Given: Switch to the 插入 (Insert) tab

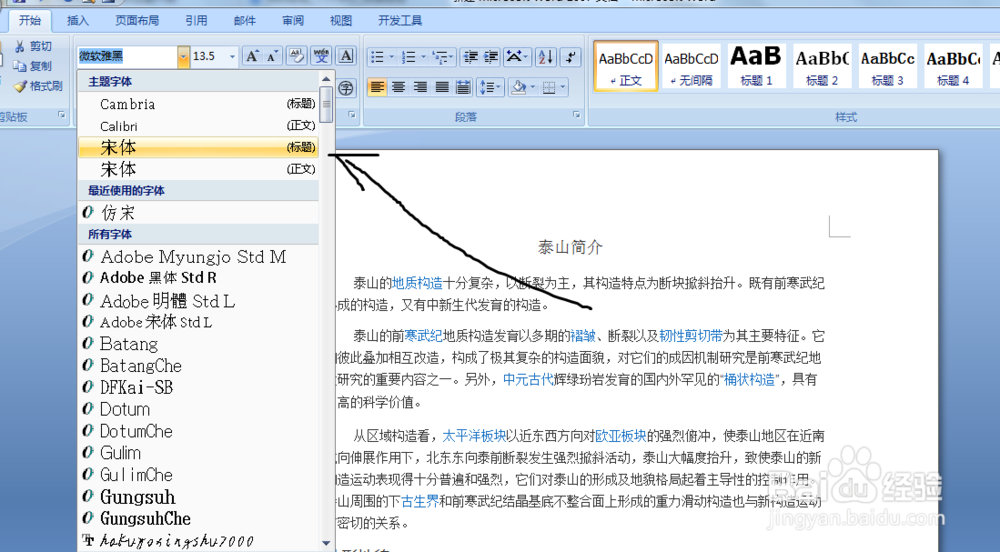Looking at the screenshot, I should [x=78, y=20].
